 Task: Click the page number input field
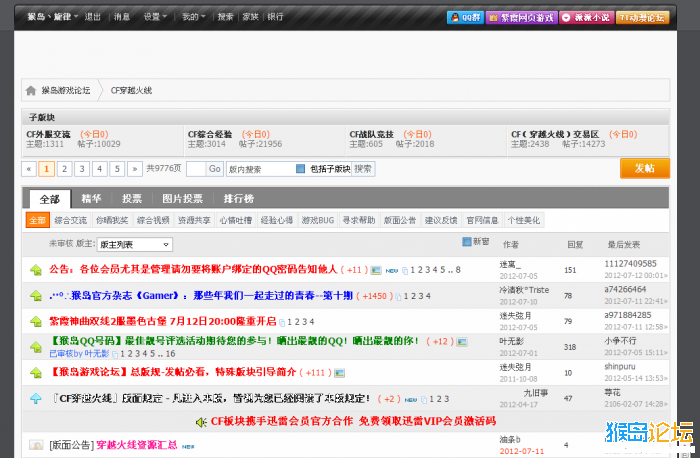tap(196, 169)
